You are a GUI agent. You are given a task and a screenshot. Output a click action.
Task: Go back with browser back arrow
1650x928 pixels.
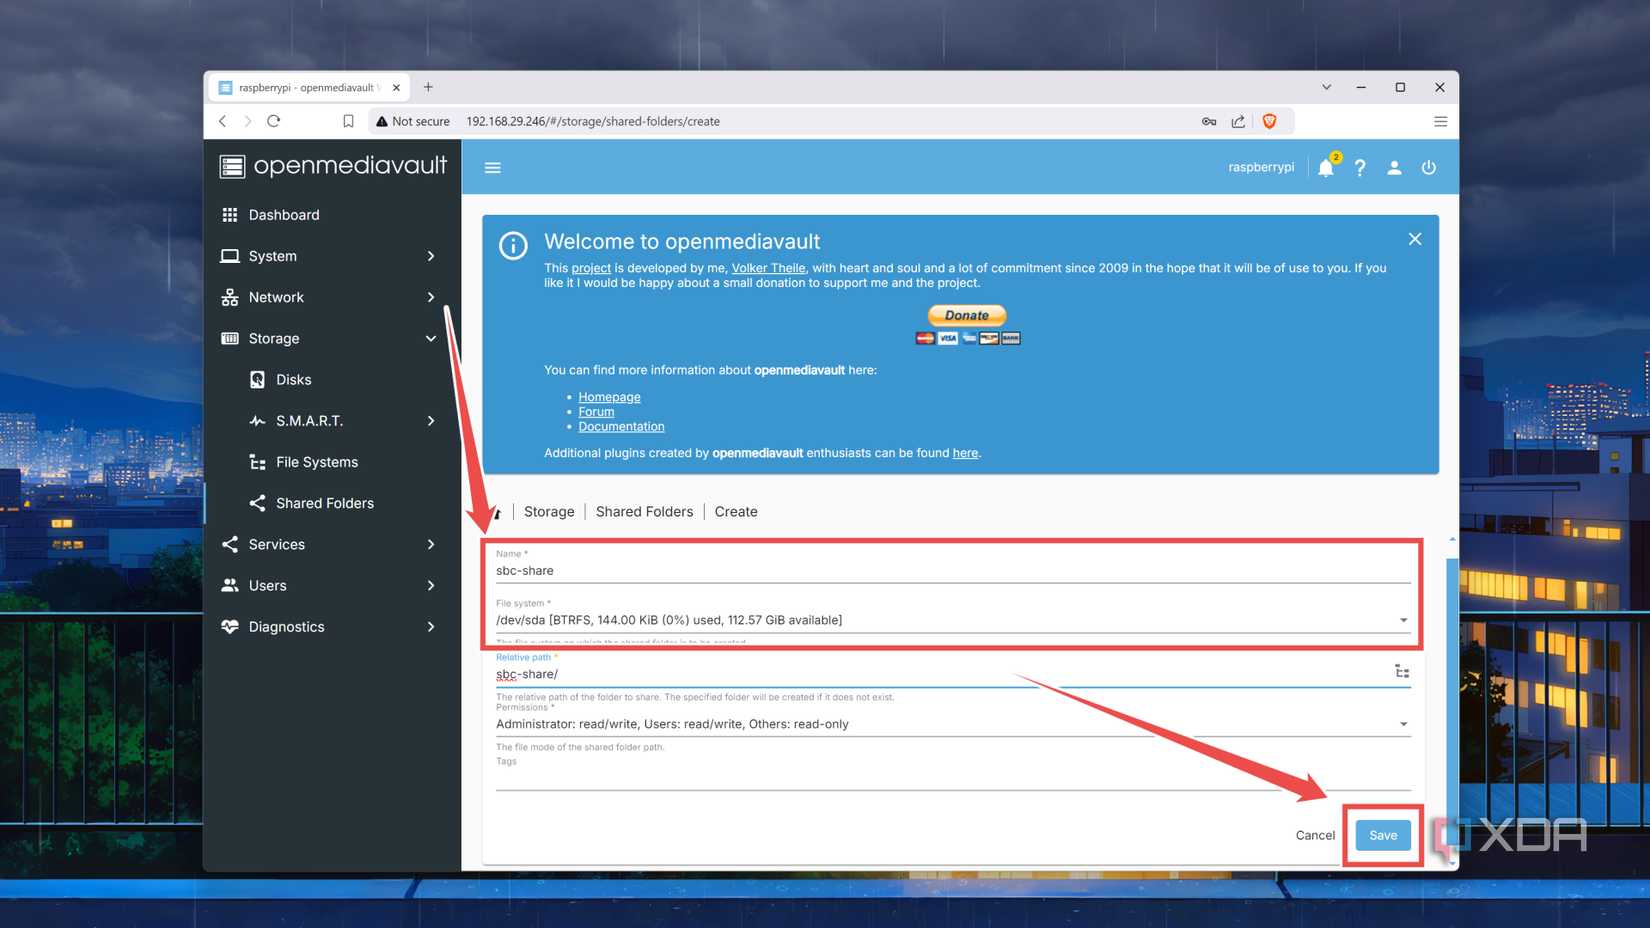tap(222, 121)
